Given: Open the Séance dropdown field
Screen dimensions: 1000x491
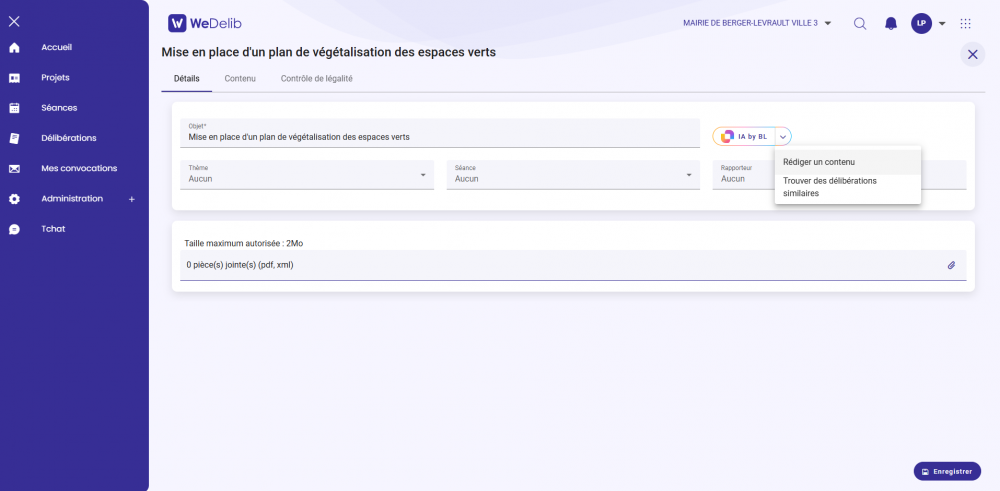Looking at the screenshot, I should (689, 175).
